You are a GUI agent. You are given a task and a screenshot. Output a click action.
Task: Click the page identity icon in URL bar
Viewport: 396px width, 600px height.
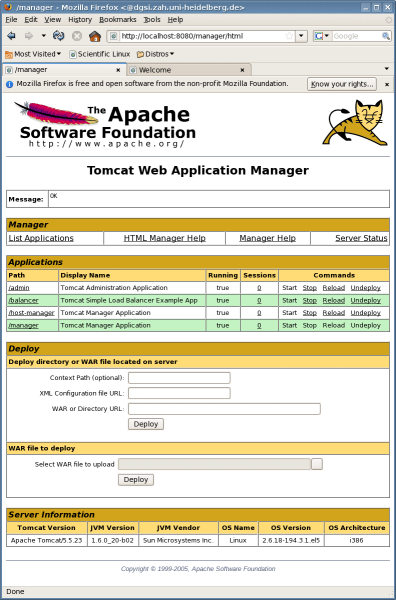click(x=113, y=36)
